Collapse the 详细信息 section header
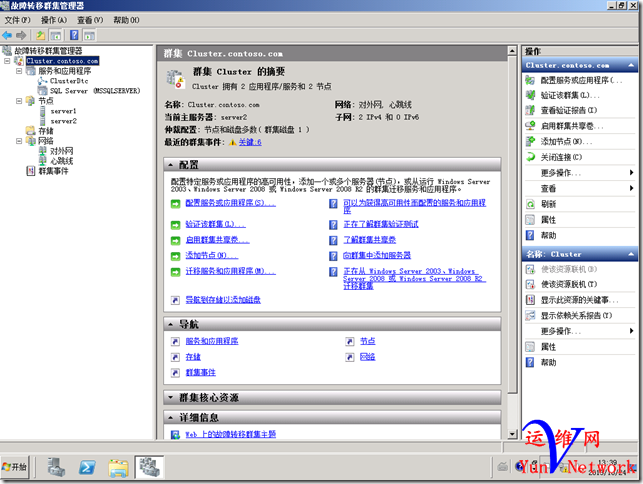The width and height of the screenshot is (643, 484). click(332, 418)
